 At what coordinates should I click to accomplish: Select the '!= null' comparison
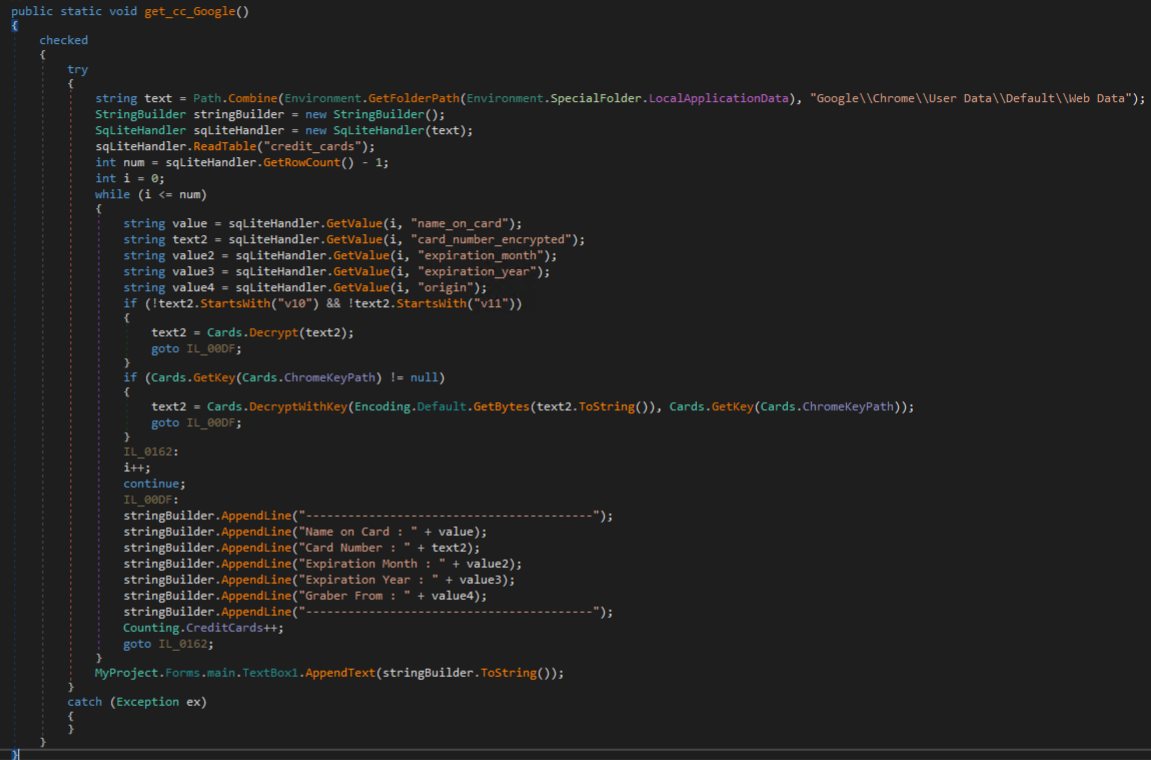pos(413,377)
